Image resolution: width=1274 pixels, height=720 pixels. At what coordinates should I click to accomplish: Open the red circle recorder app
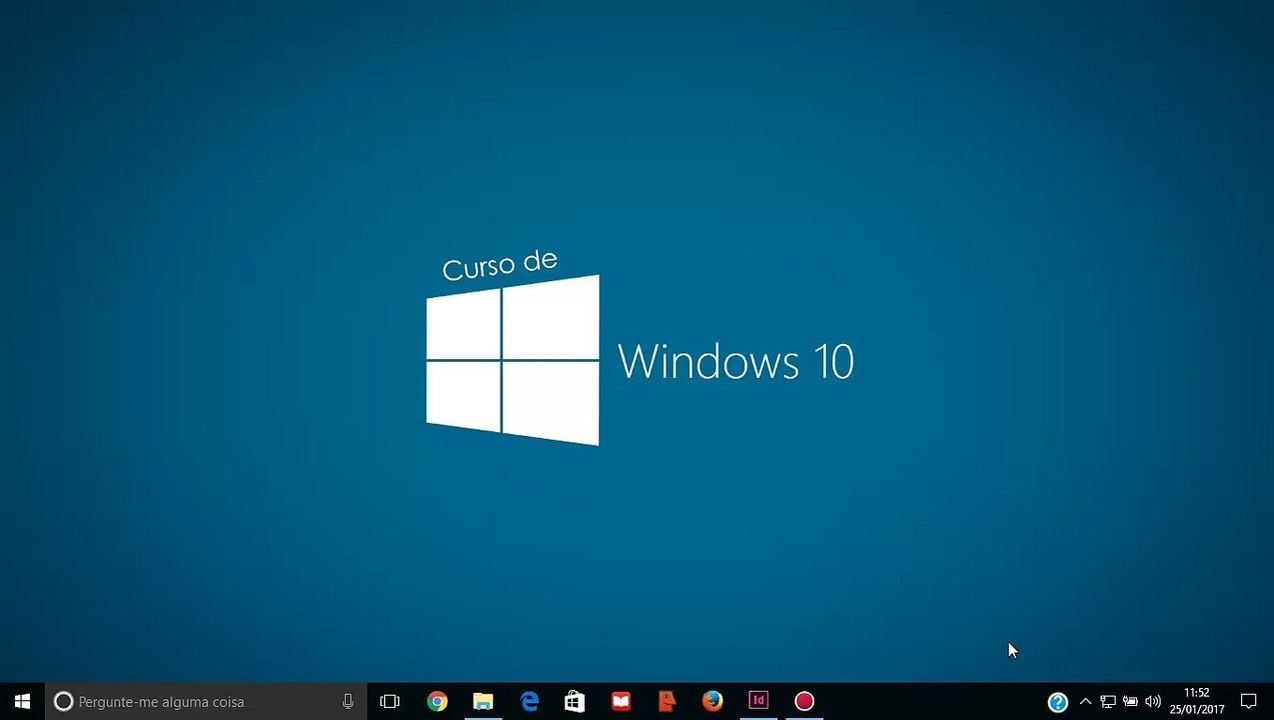click(805, 701)
